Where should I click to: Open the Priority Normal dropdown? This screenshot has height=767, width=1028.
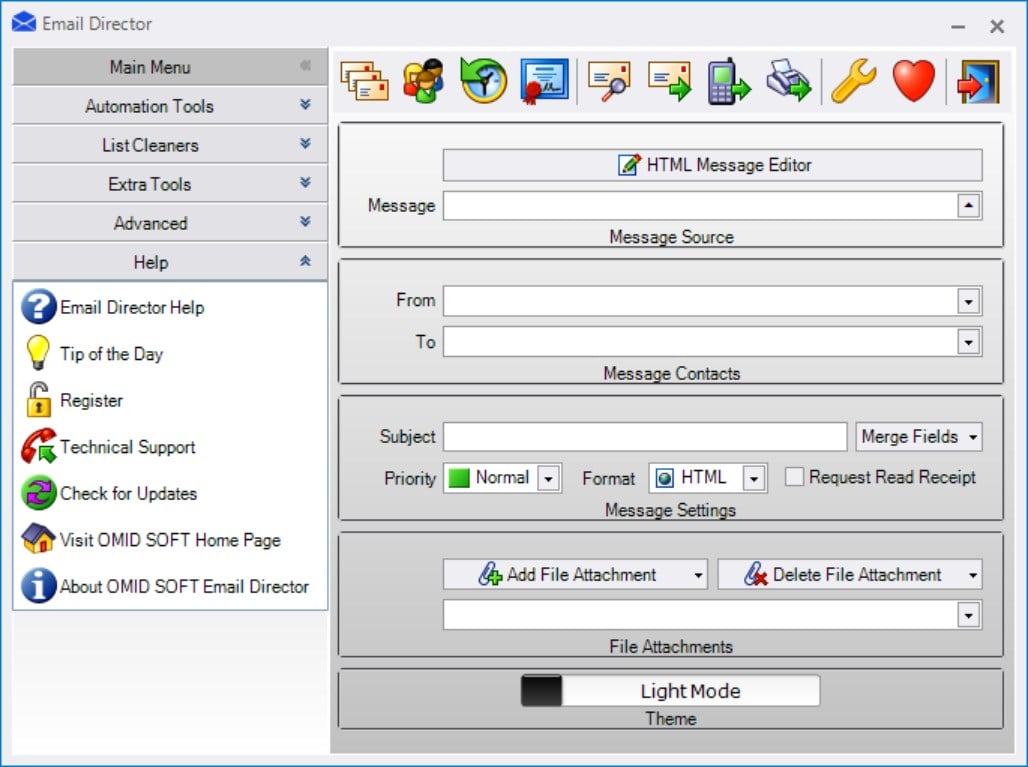(x=548, y=478)
